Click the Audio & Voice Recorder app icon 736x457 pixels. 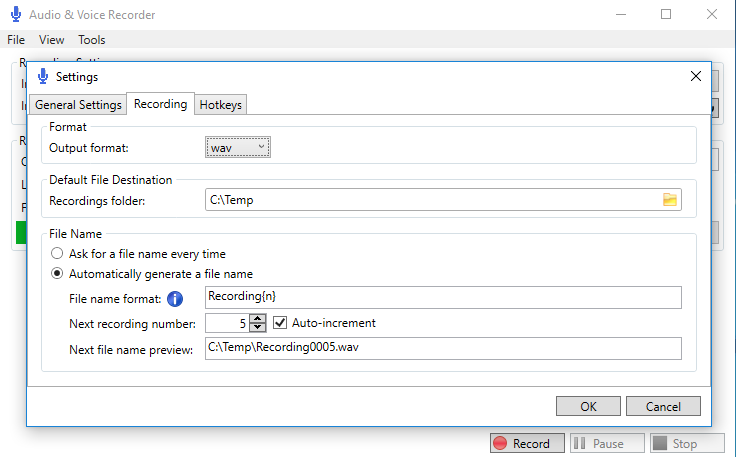[16, 15]
